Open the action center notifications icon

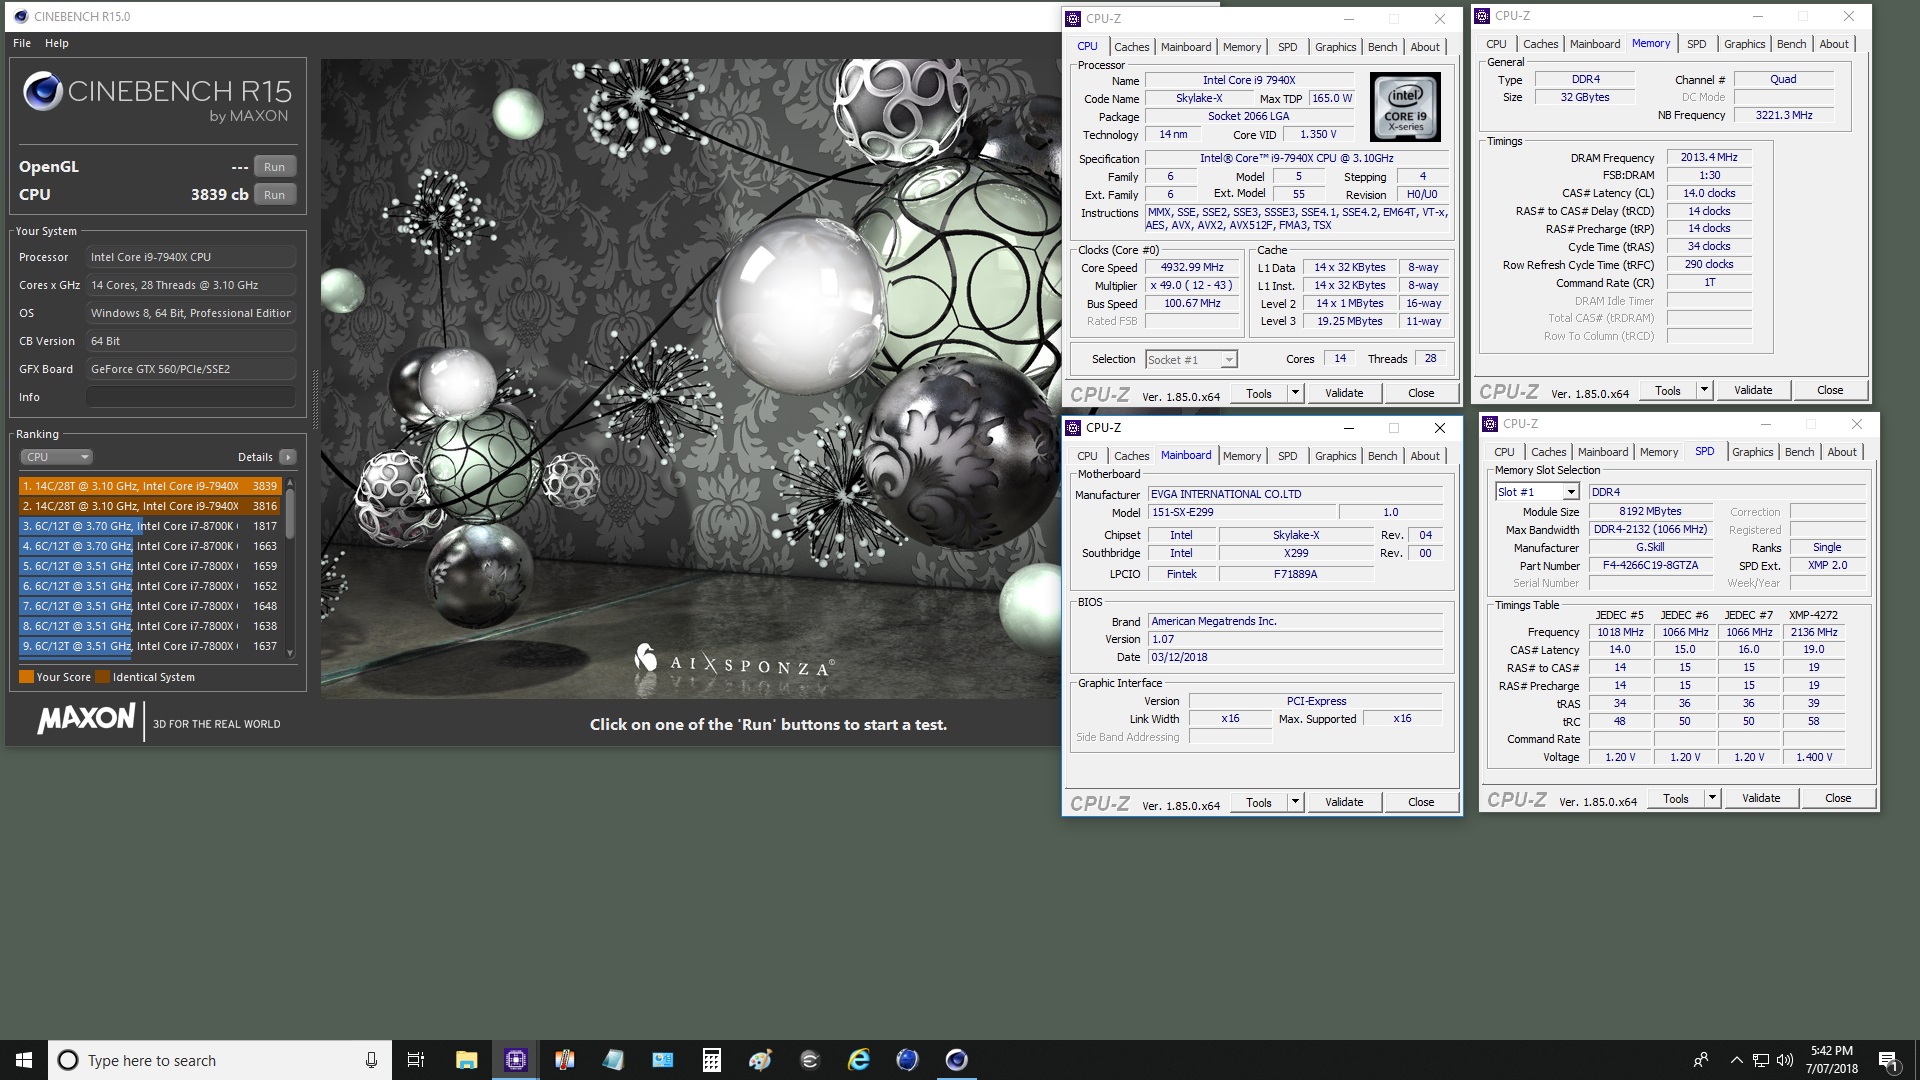tap(1888, 1060)
